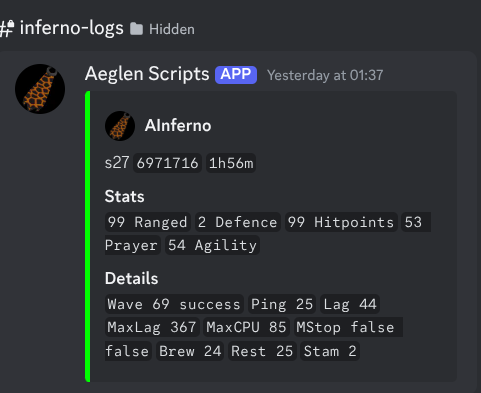
Task: Click the Hidden folder icon
Action: tap(136, 29)
